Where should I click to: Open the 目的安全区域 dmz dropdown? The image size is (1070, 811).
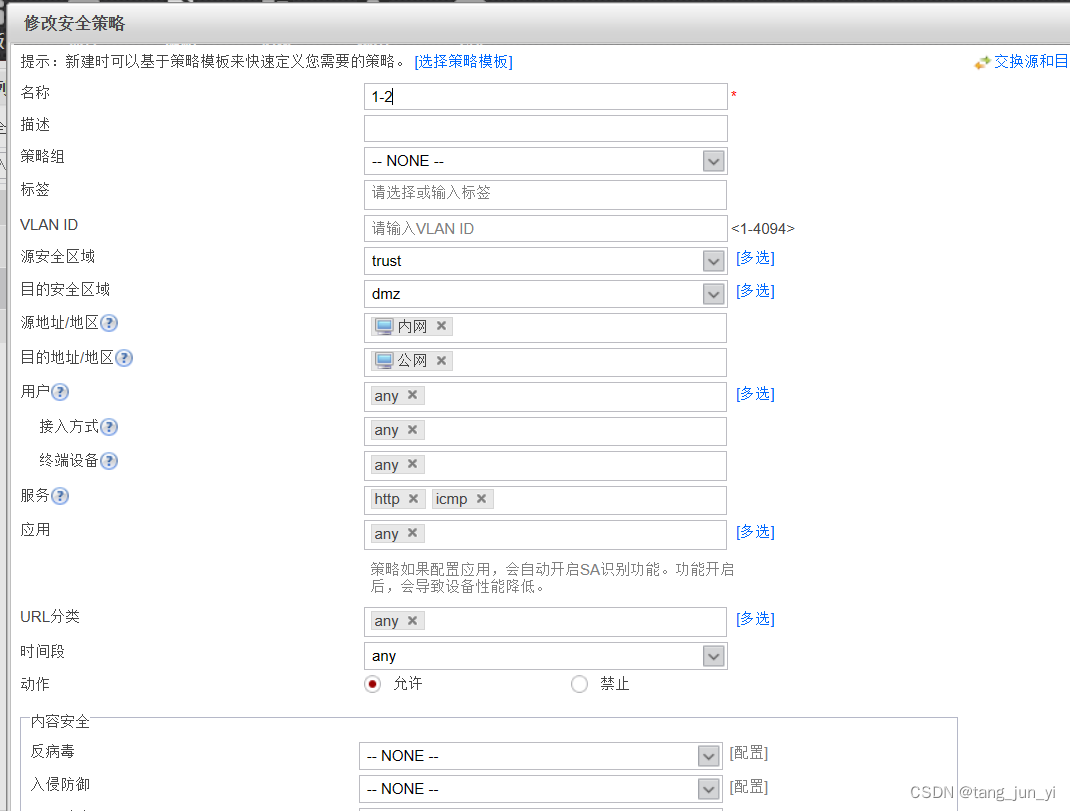click(714, 294)
